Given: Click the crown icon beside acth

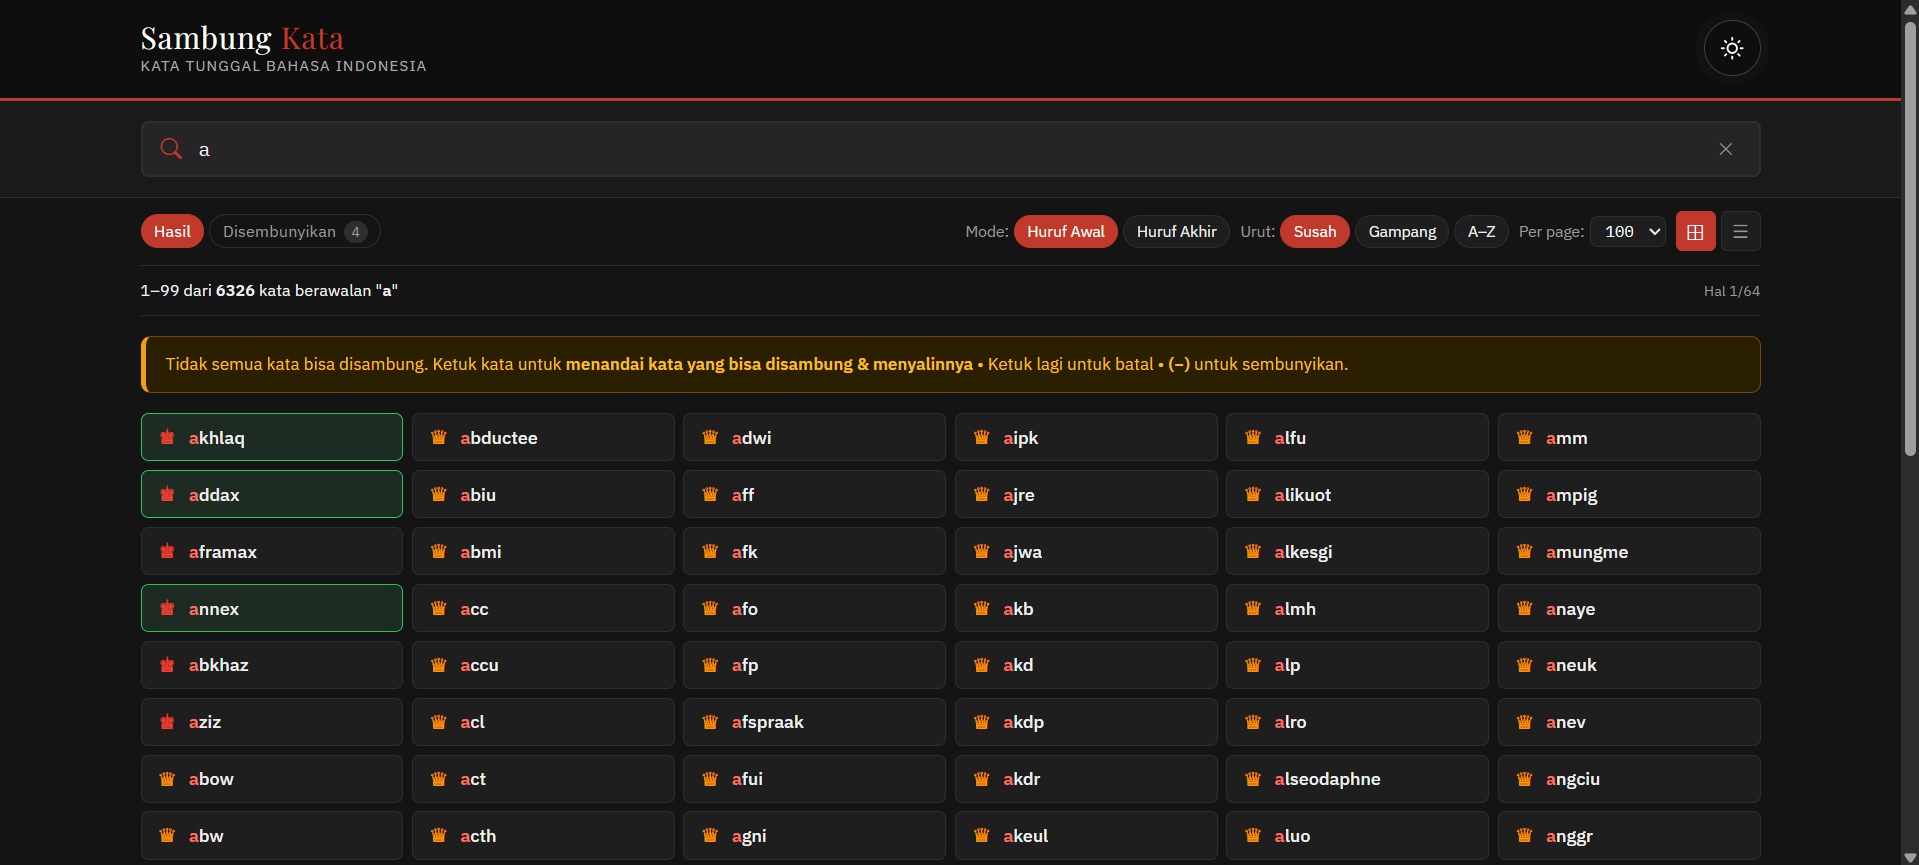Looking at the screenshot, I should (x=438, y=836).
